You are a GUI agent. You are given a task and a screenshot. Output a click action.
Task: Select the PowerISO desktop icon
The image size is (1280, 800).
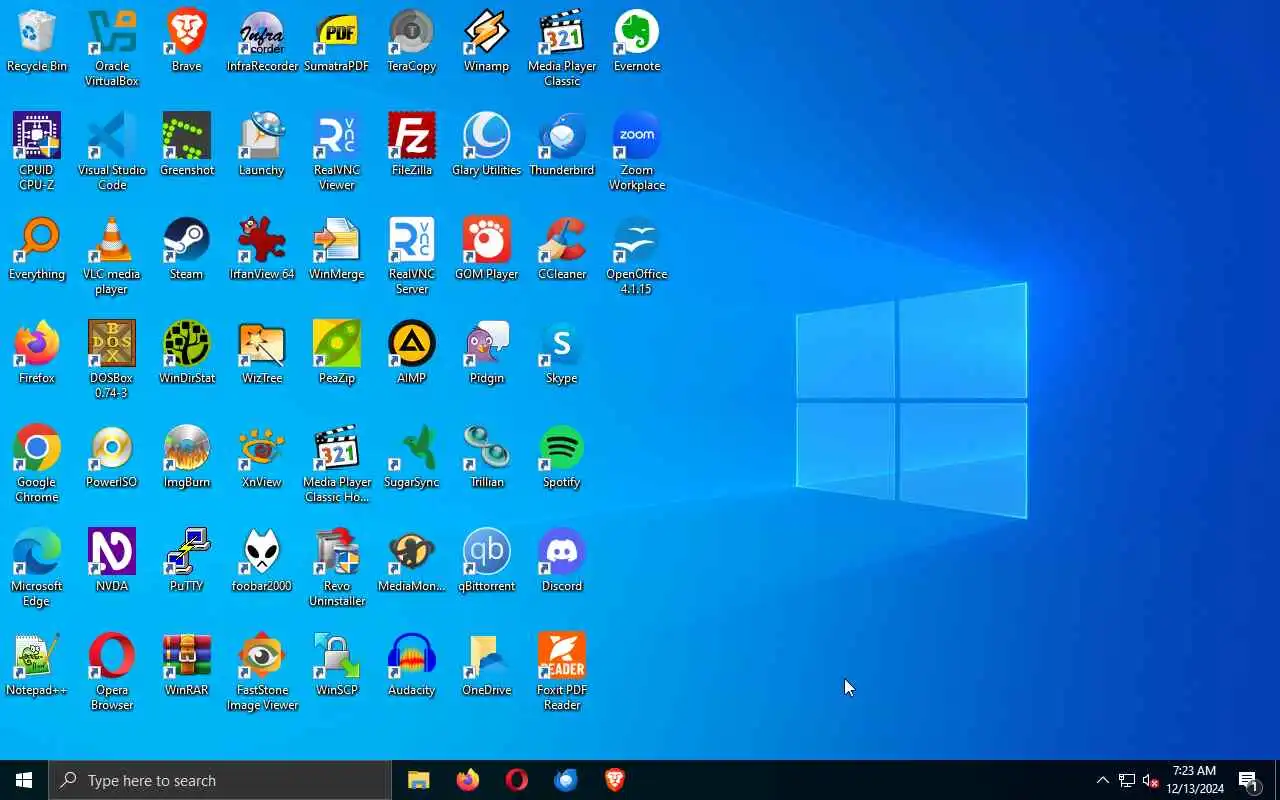tap(112, 458)
